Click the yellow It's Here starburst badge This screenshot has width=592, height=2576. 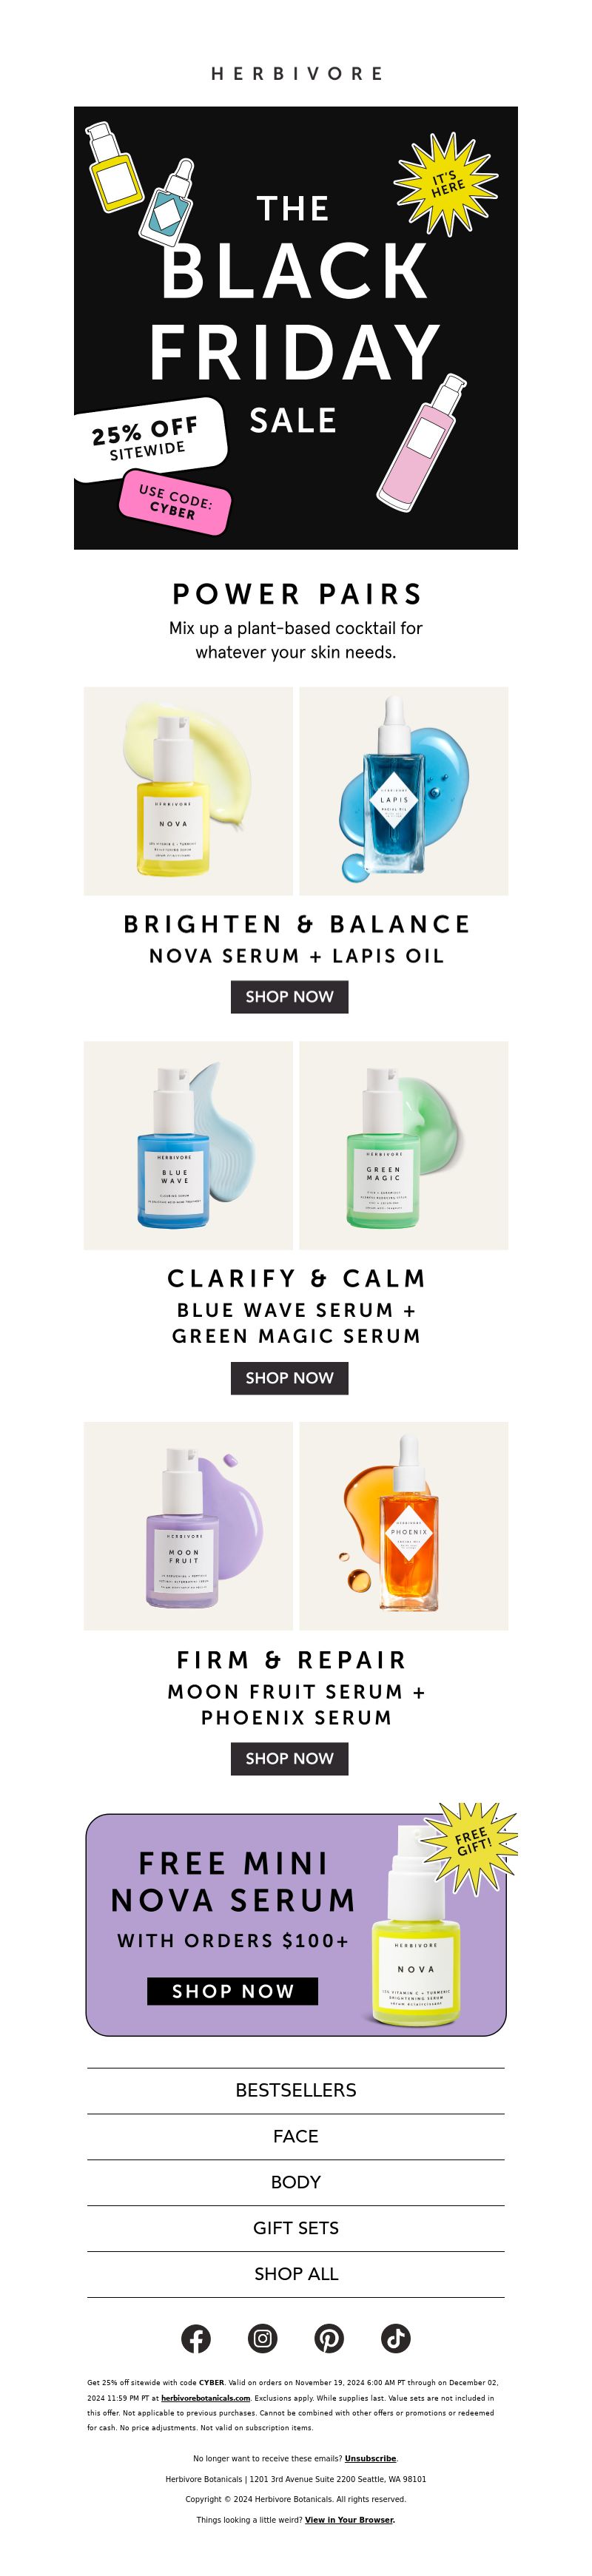click(446, 183)
